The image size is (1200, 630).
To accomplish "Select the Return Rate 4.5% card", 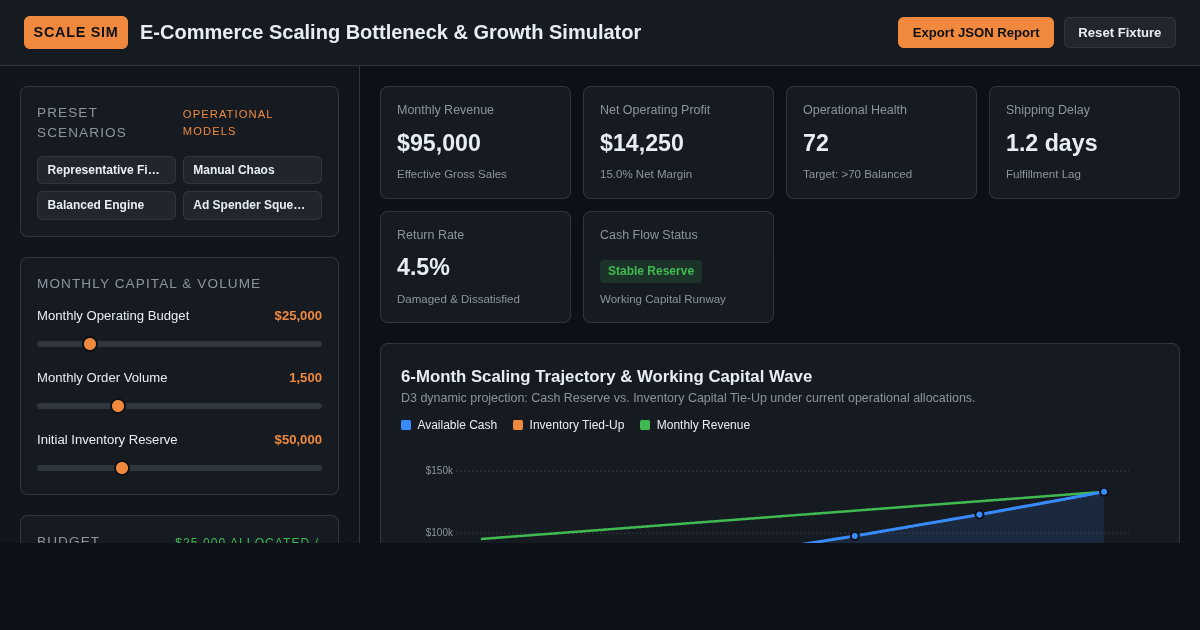I will 475,267.
